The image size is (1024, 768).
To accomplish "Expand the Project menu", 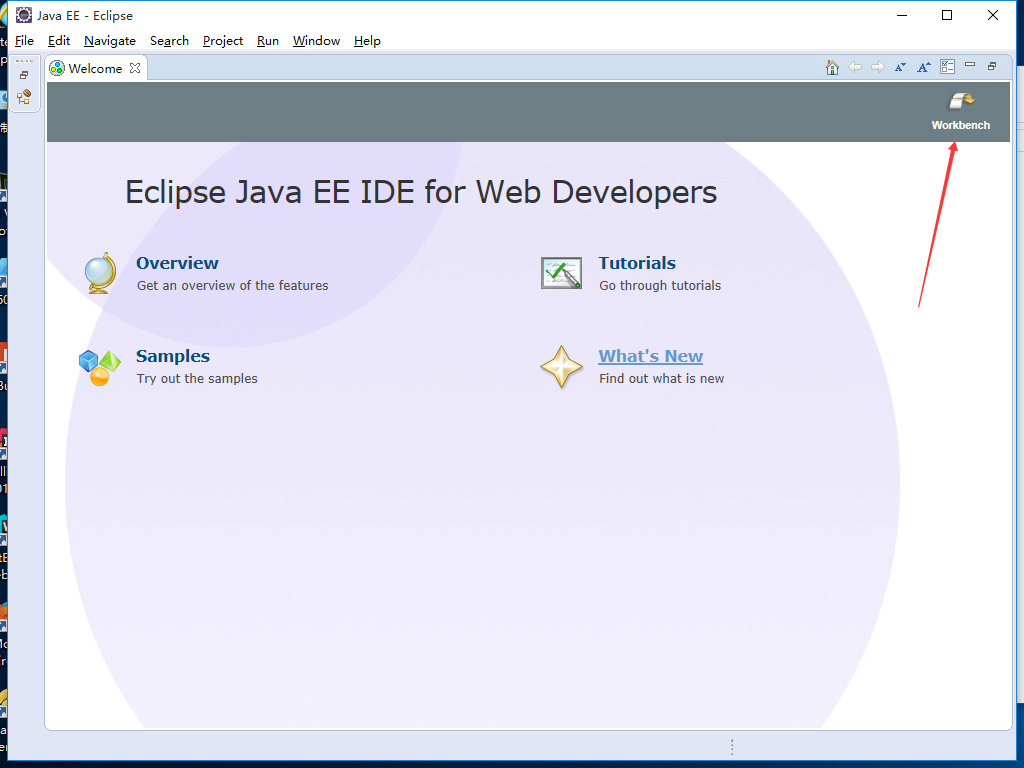I will pyautogui.click(x=223, y=41).
